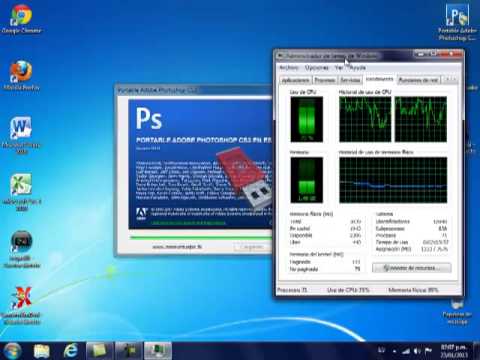
Task: Click the Monitor de recursos button
Action: coord(412,268)
